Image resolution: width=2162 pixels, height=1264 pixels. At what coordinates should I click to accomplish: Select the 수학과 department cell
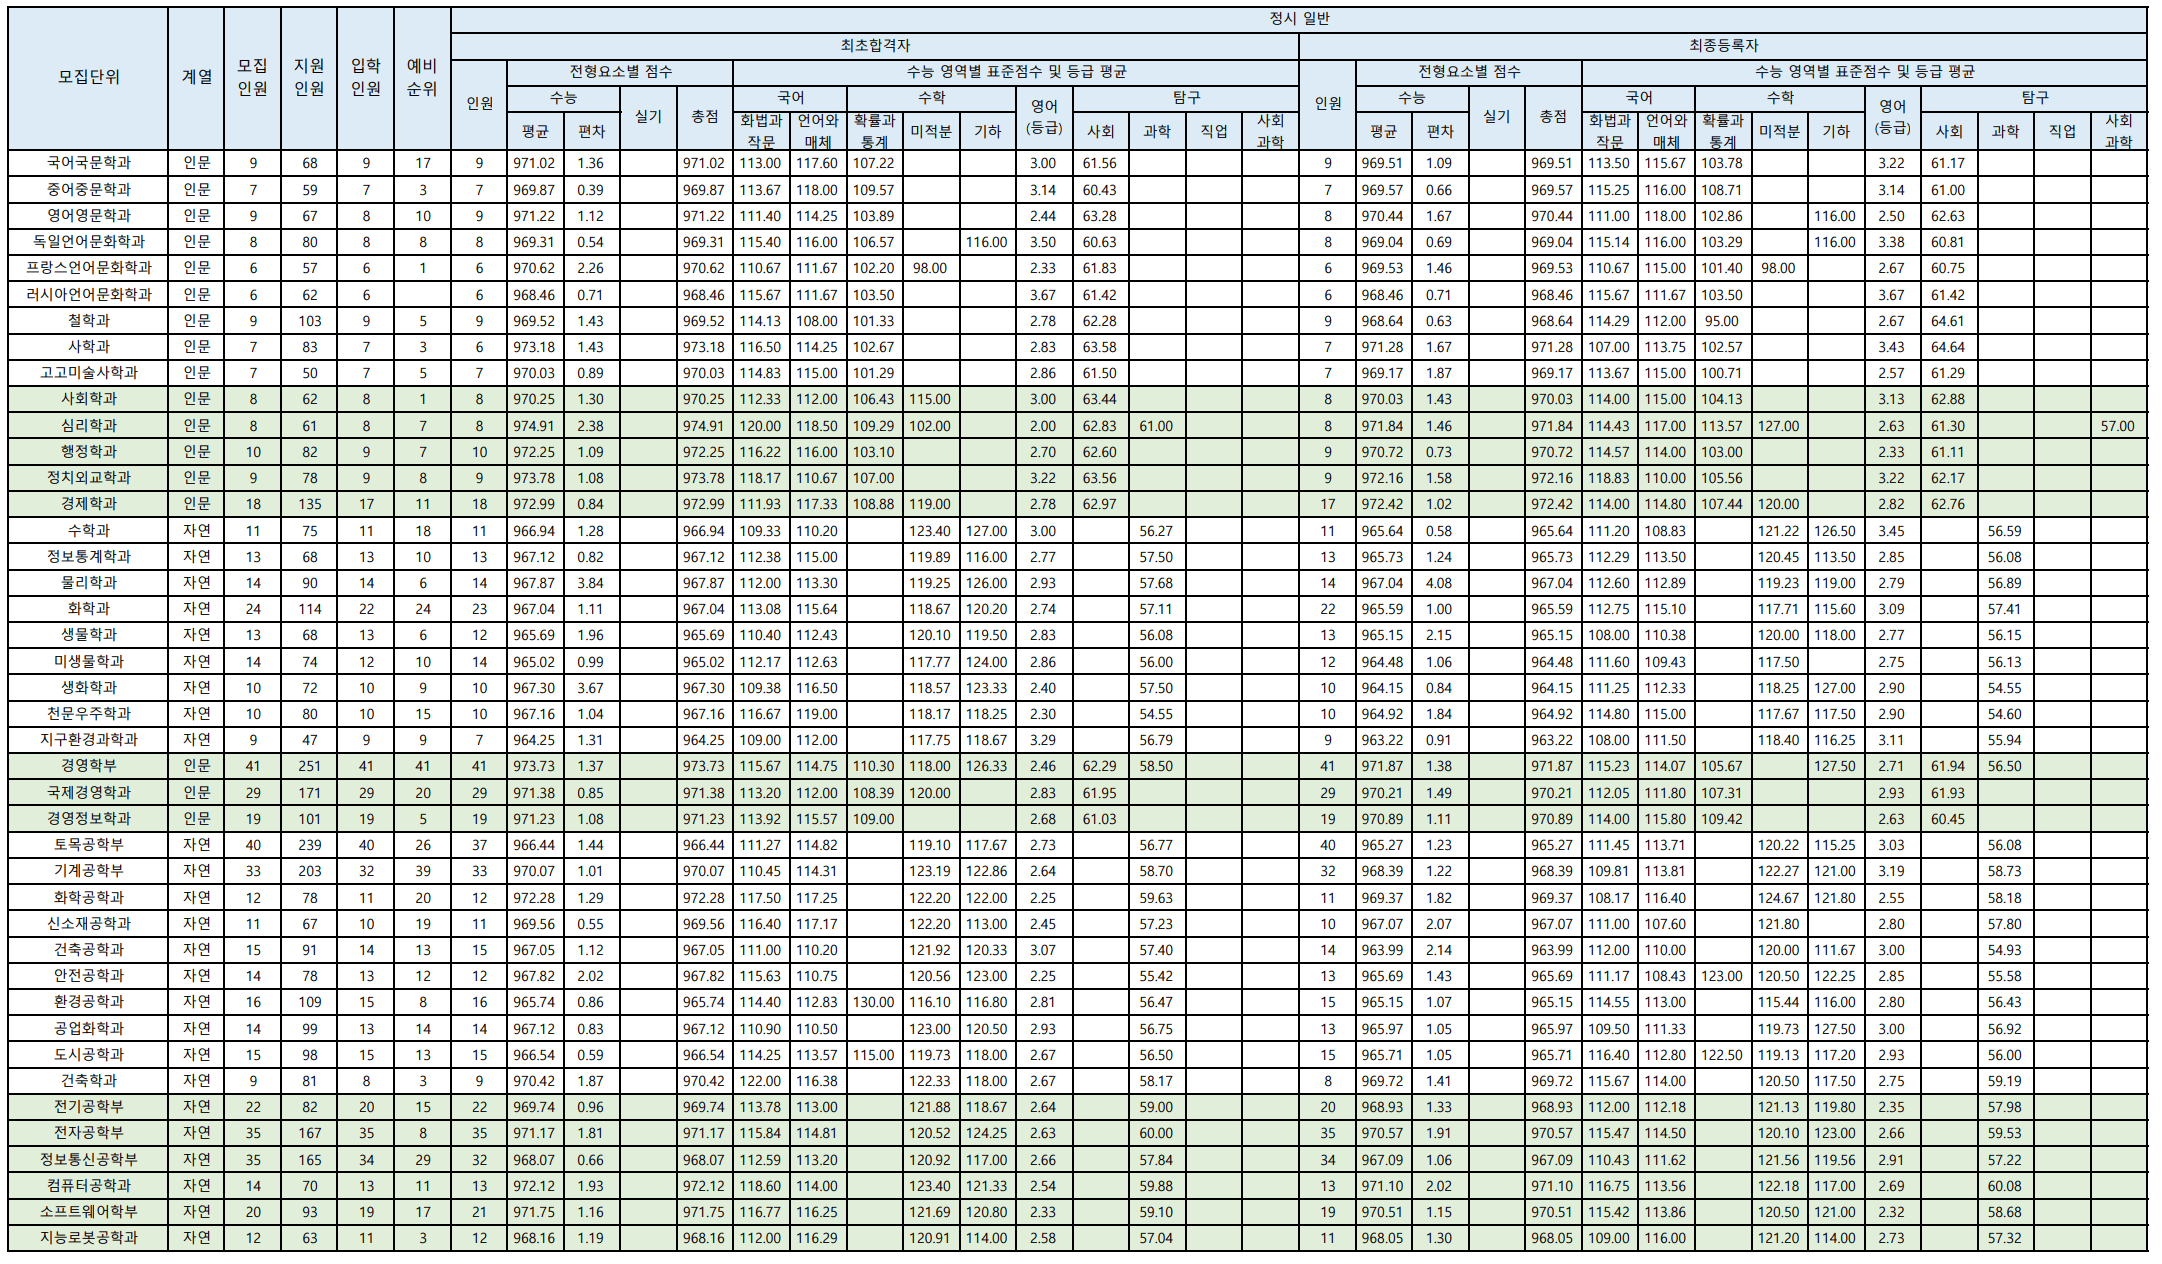click(88, 530)
